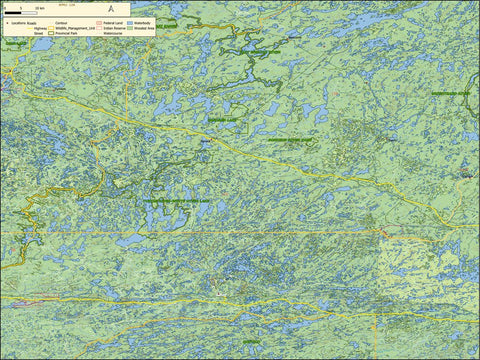
Task: Click the 'Street' legend label
Action: pos(38,33)
